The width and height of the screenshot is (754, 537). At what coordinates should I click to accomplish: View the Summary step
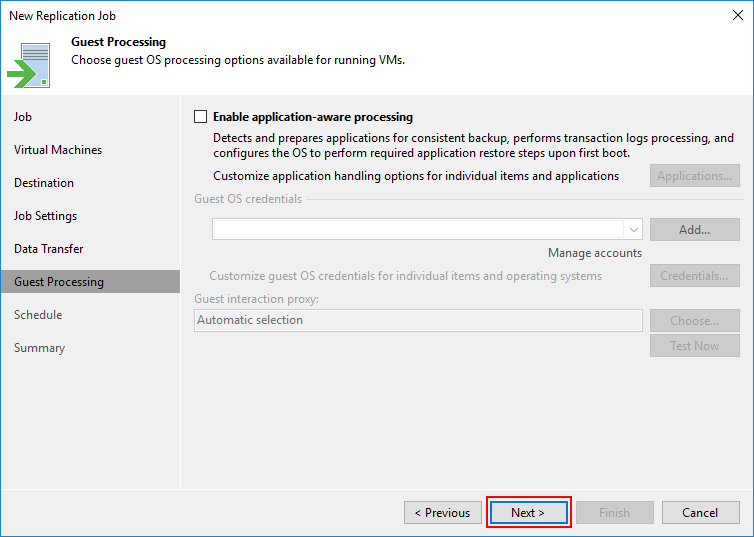(x=39, y=348)
